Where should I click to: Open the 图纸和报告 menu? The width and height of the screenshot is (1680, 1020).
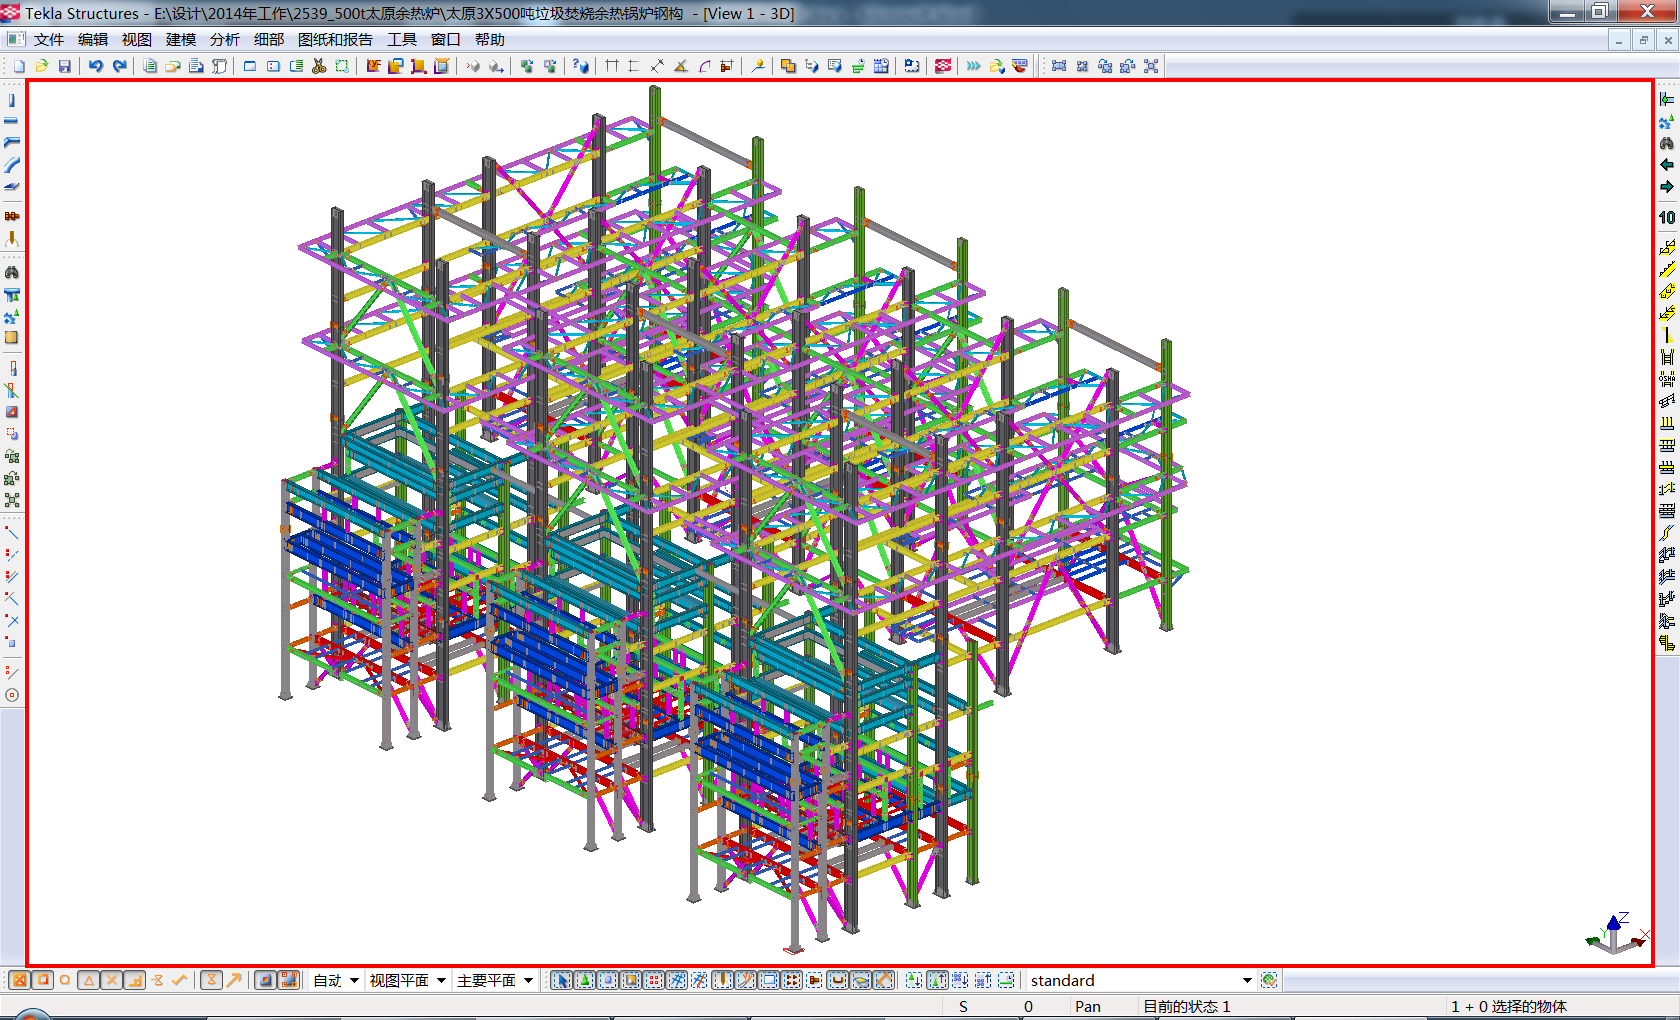click(335, 40)
